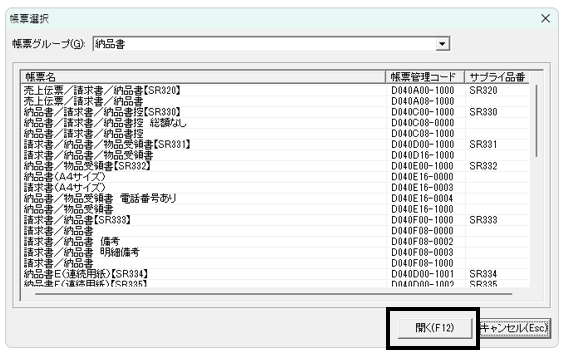Viewport: 571px width, 363px height.
Task: Select 納品書/物品受領書 電話番号あり
Action: [275, 198]
